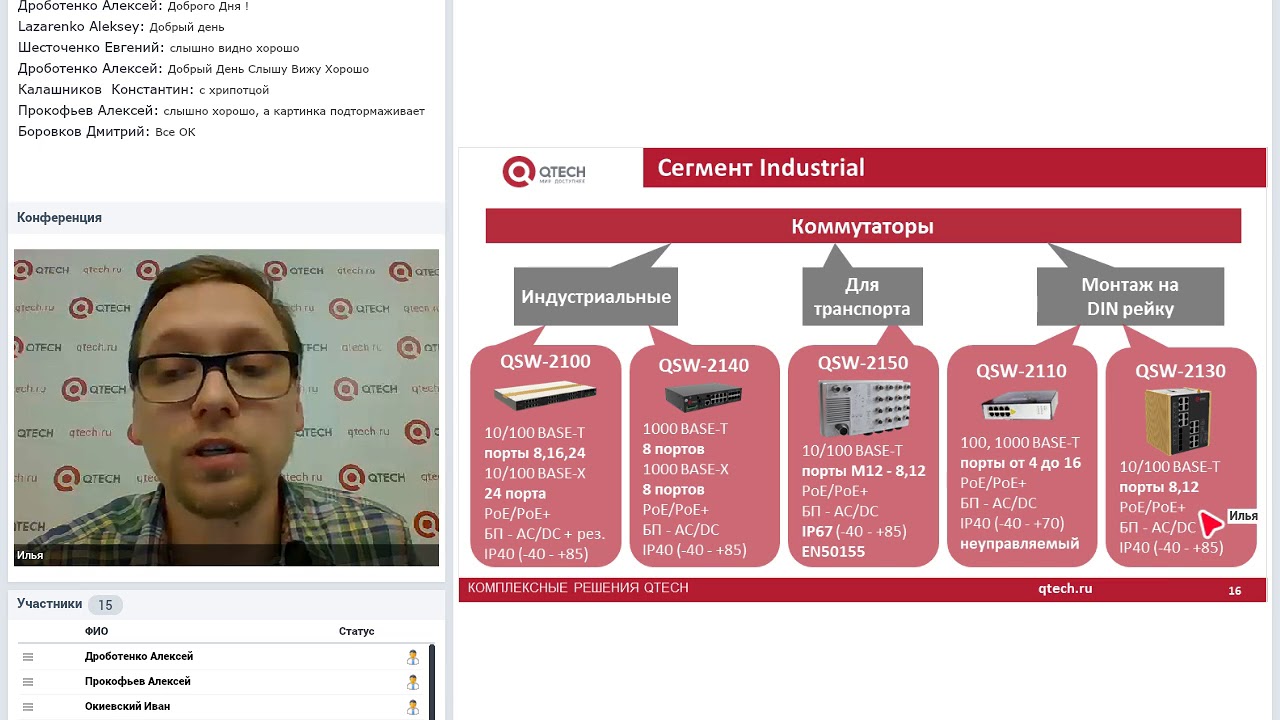Click the QSW-2100 switch product image
This screenshot has width=1280, height=720.
pos(545,397)
